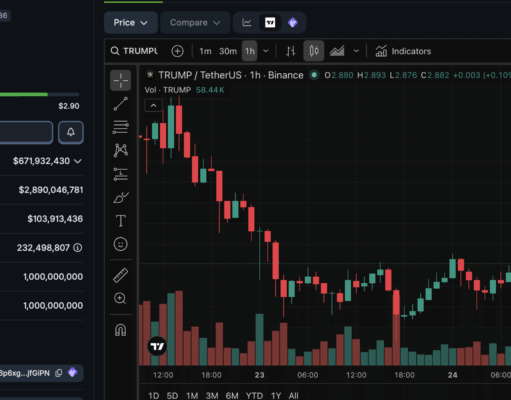Select the TradingView chart view

click(x=270, y=23)
